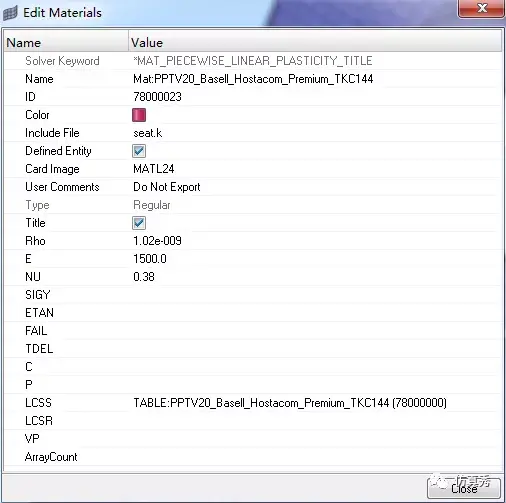This screenshot has width=506, height=503.
Task: Select the Solver Keyword *MAT_PIECEWISE_LINEAR_PLASTICITY_TITLE text
Action: click(253, 61)
